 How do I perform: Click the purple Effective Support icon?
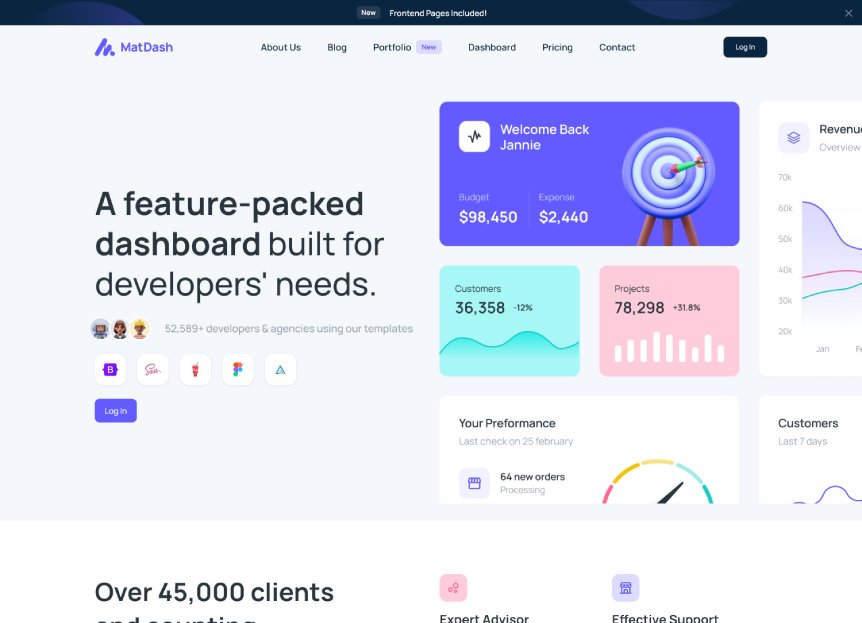(x=625, y=588)
